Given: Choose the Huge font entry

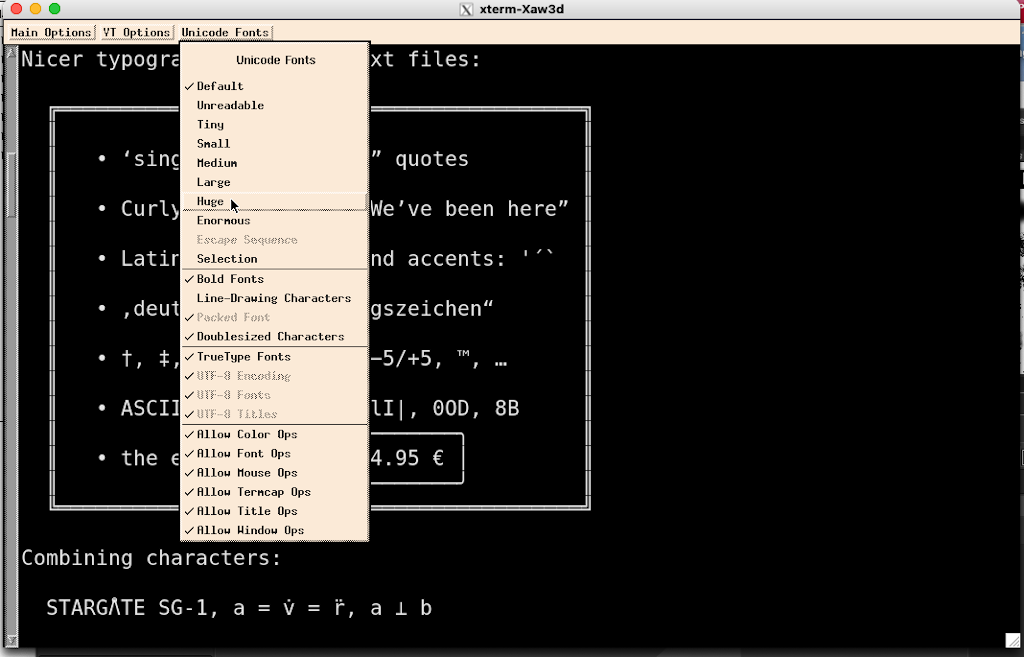Looking at the screenshot, I should tap(210, 202).
